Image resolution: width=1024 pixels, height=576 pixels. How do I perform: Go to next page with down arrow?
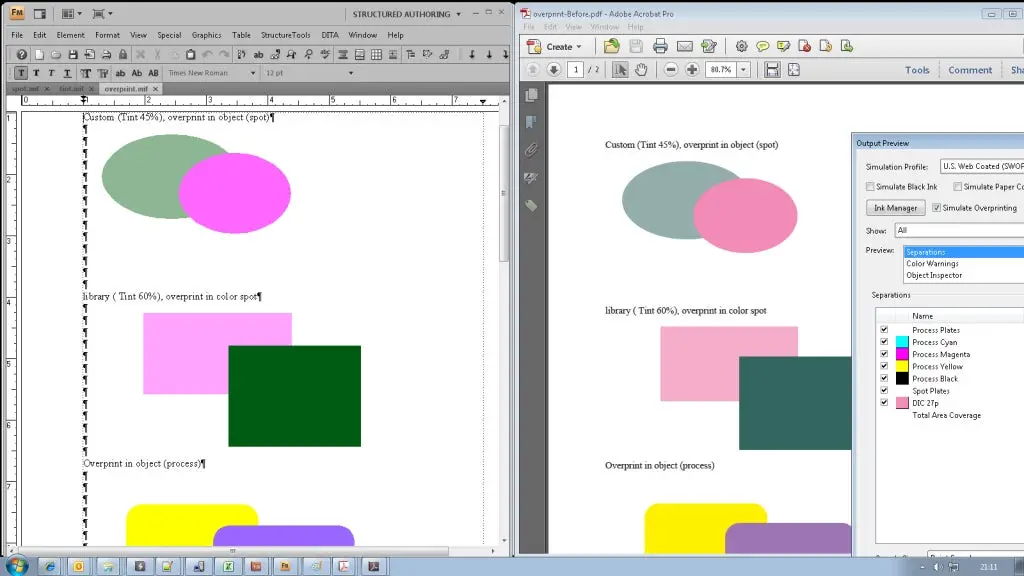coord(555,69)
